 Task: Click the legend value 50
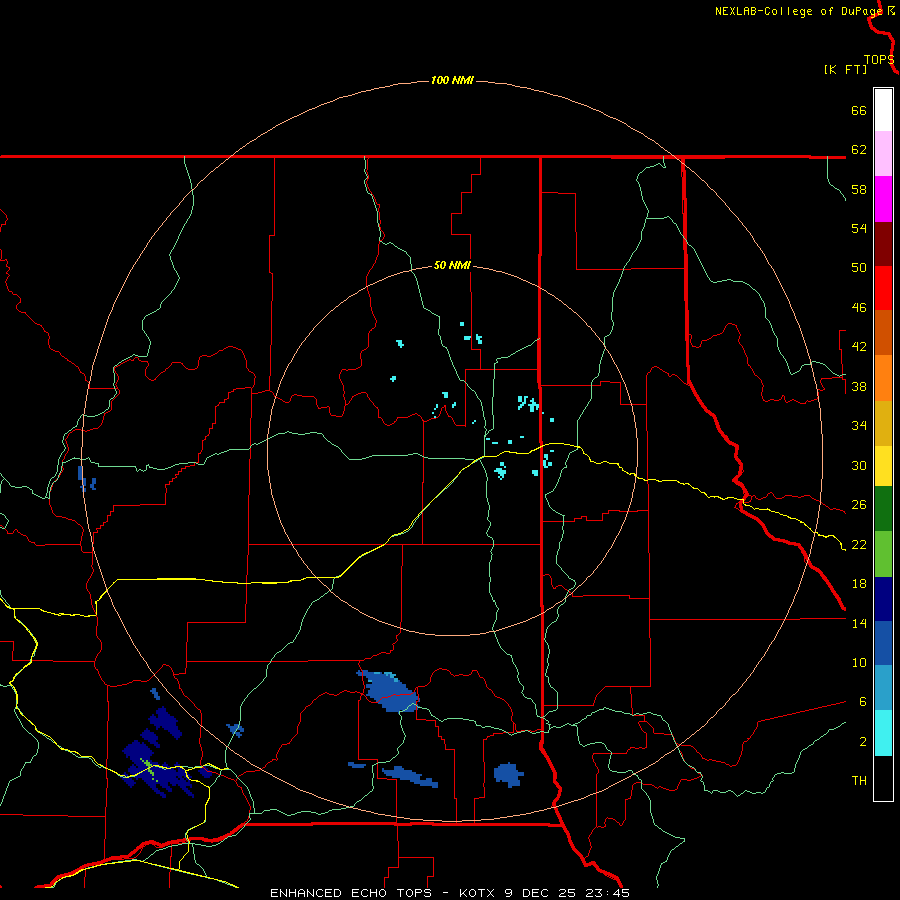pos(859,268)
